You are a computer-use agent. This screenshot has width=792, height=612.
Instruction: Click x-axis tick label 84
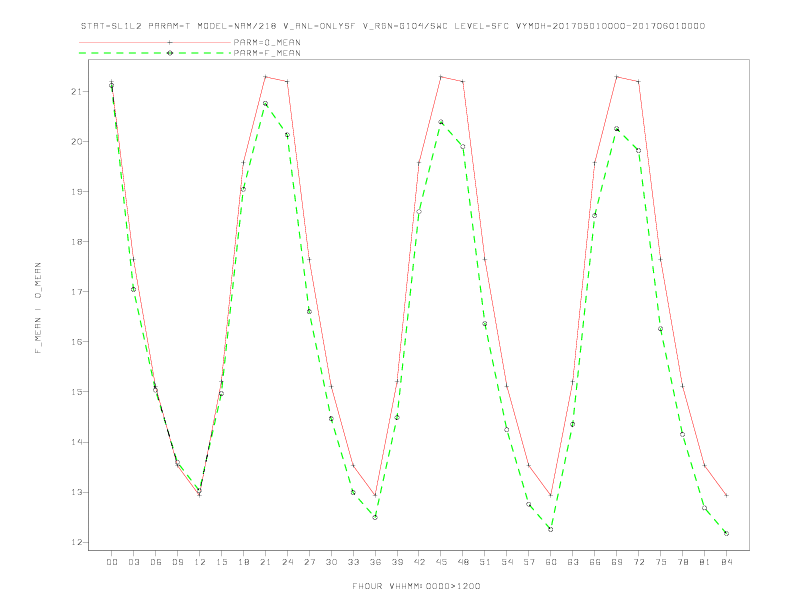726,562
